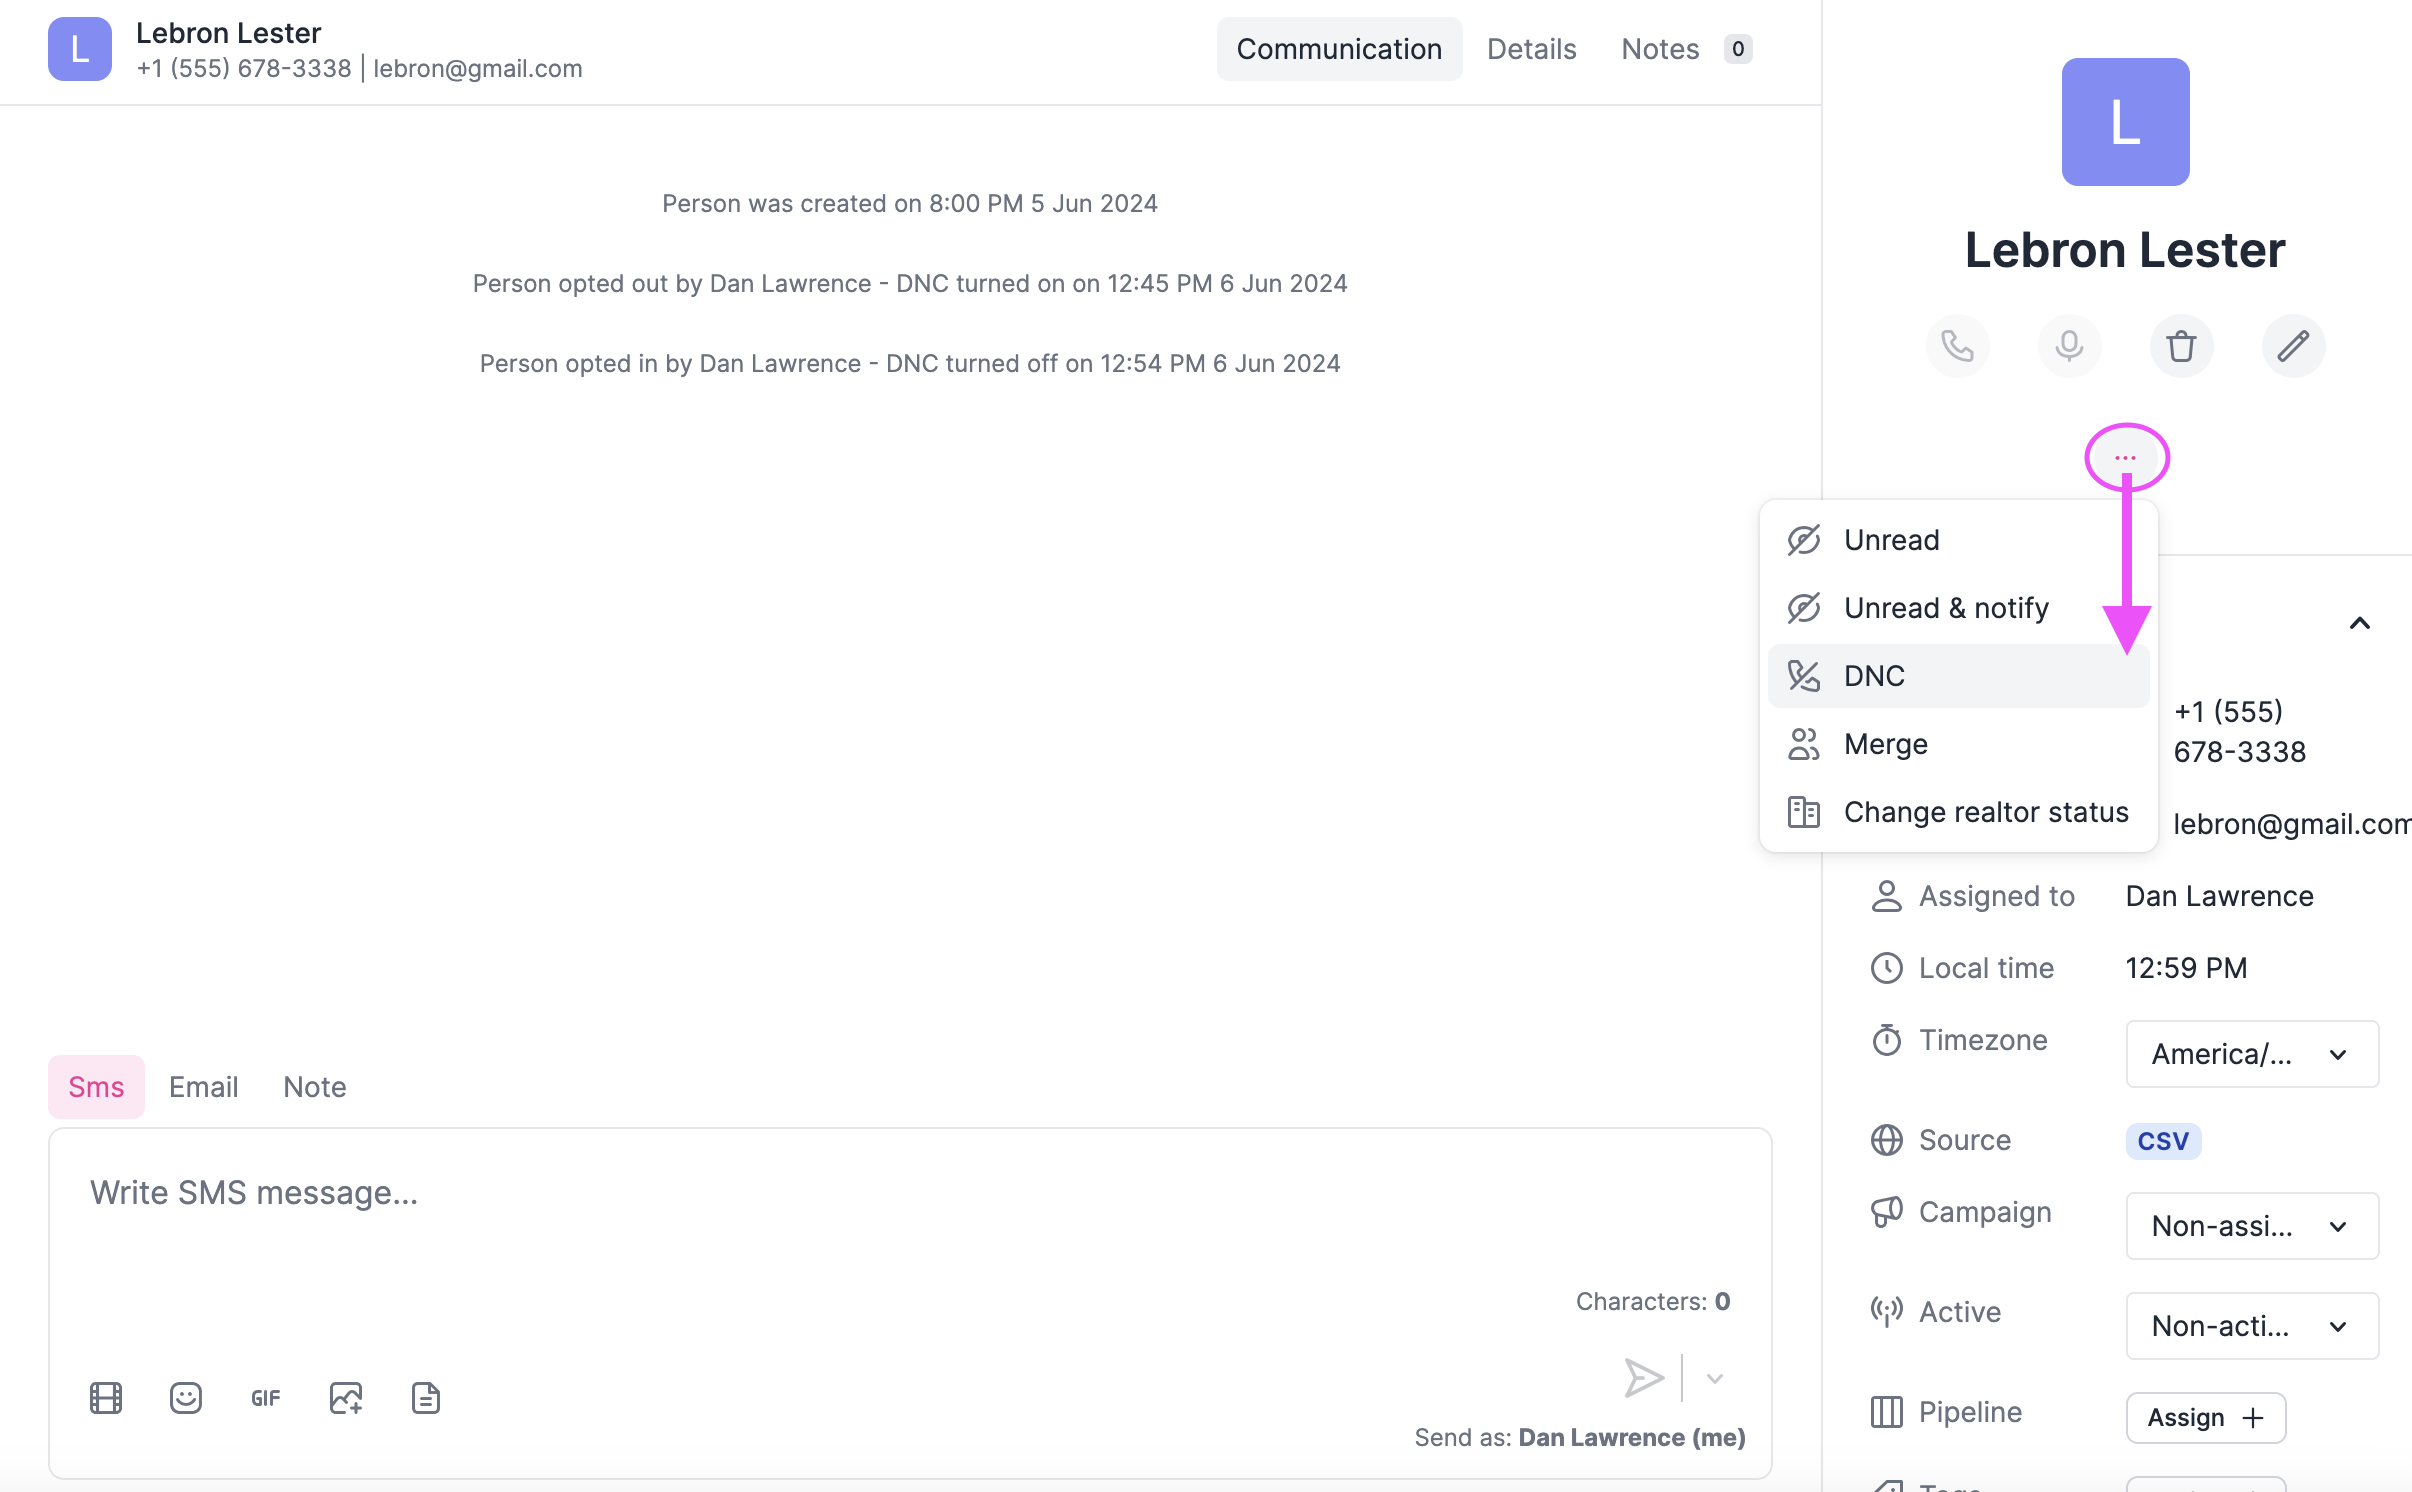Attach an image to the SMS
The width and height of the screenshot is (2412, 1492).
coord(346,1398)
